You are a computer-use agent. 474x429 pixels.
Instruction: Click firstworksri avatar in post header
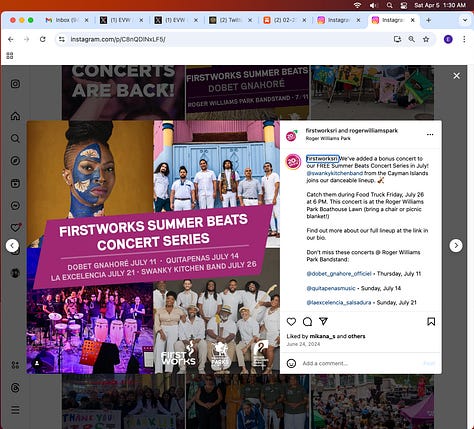click(x=291, y=135)
